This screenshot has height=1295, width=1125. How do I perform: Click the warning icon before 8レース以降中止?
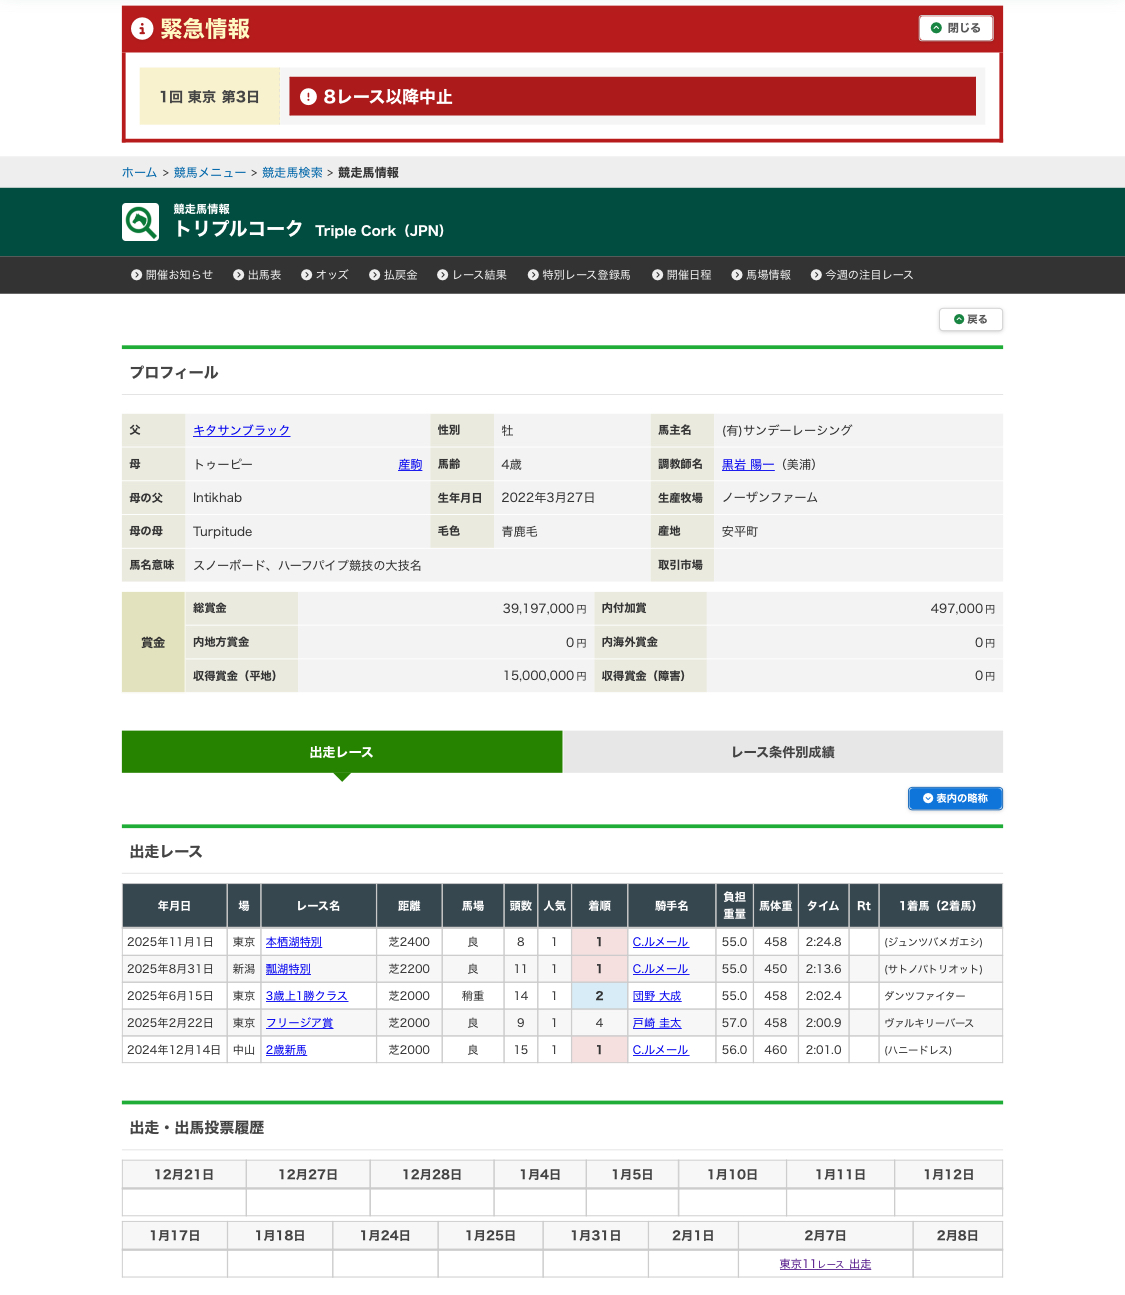pos(308,97)
